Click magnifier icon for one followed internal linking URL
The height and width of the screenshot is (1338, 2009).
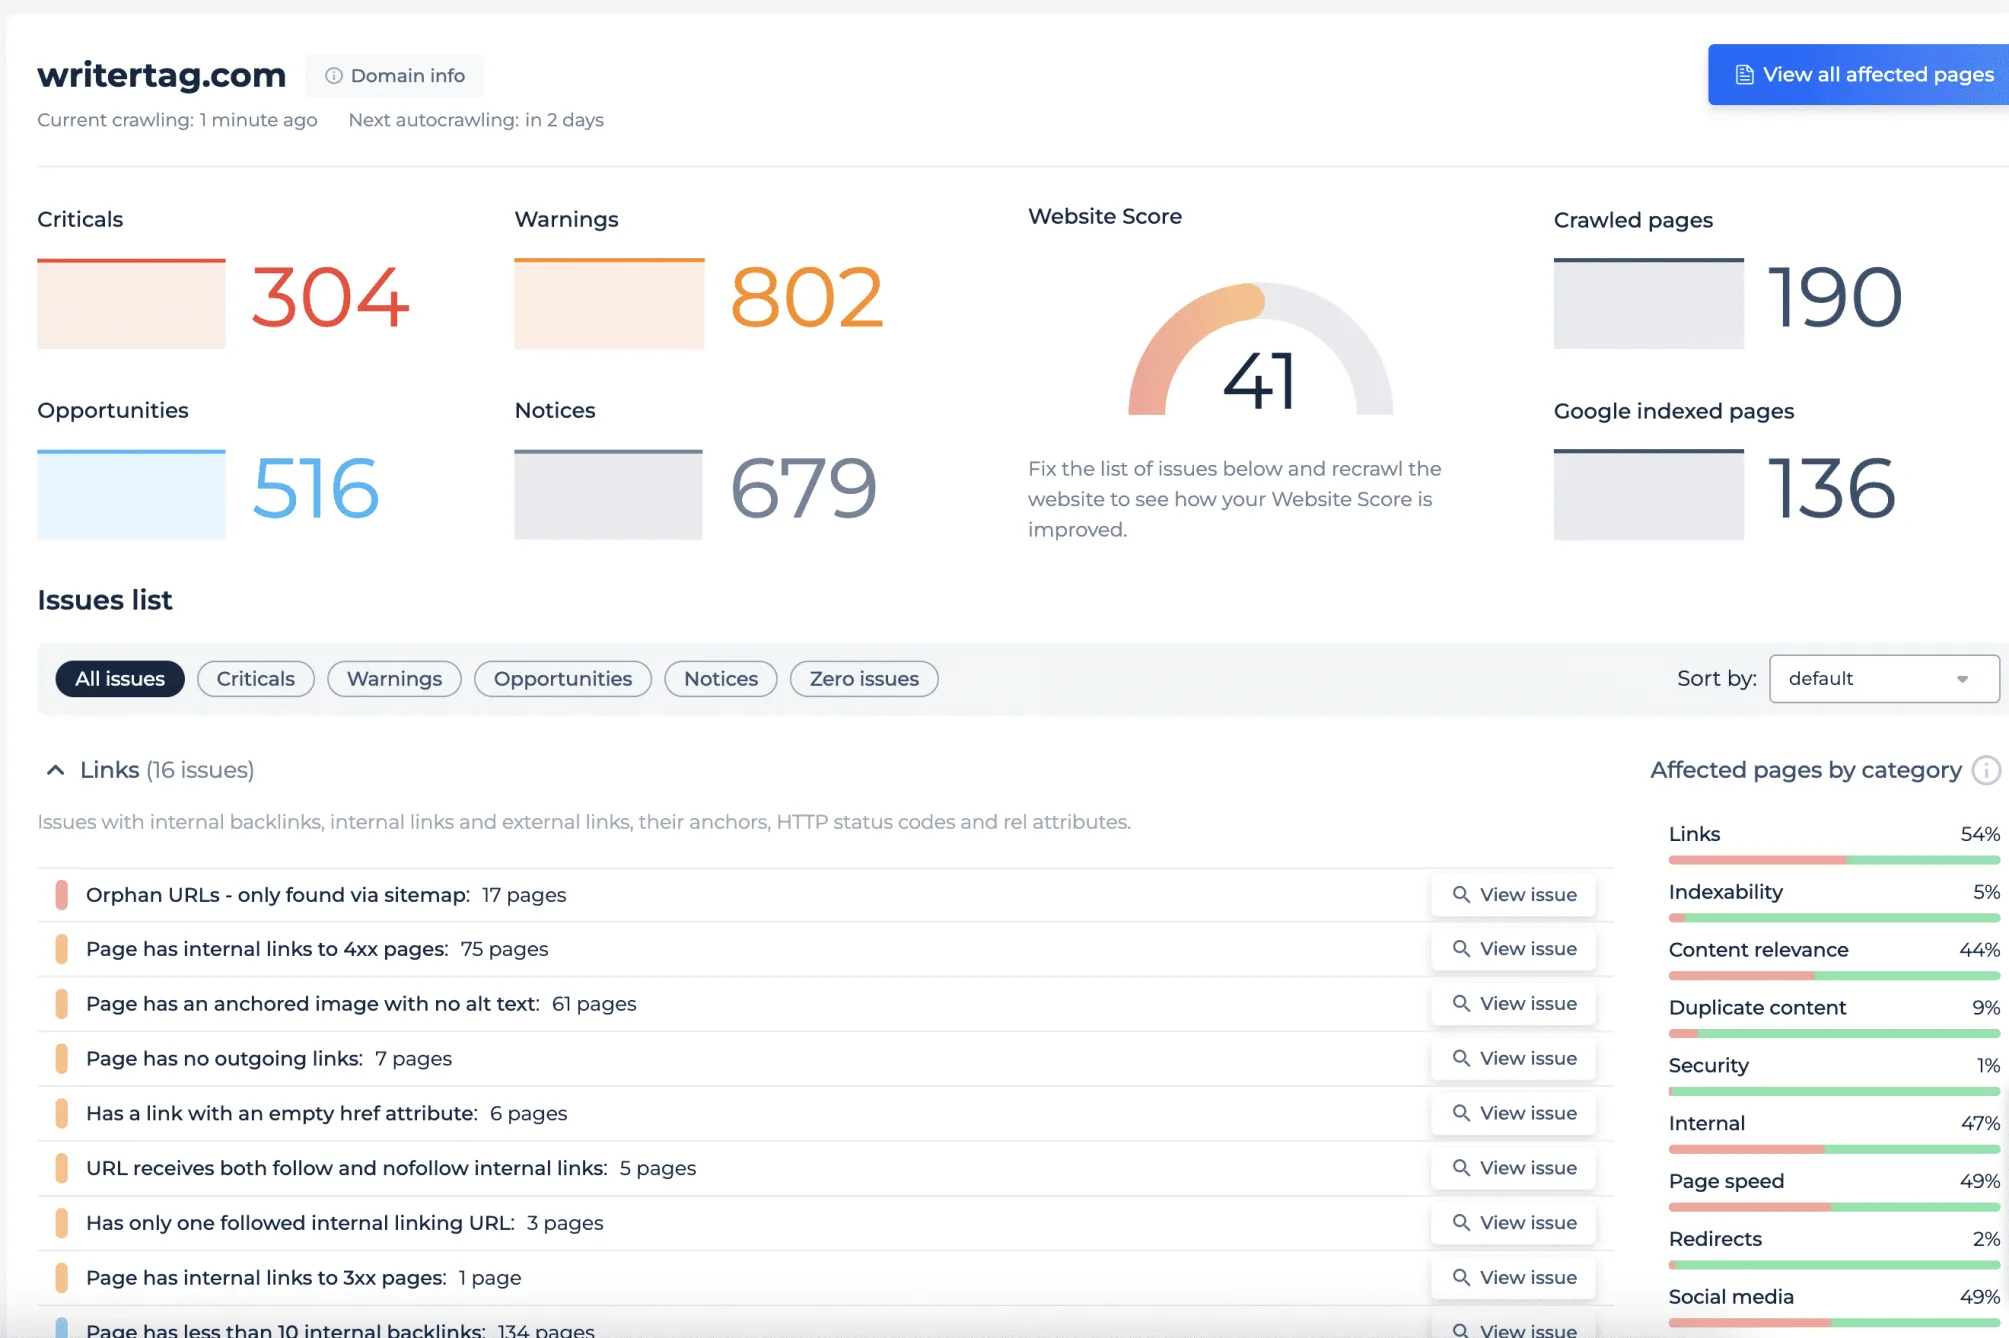pos(1461,1222)
